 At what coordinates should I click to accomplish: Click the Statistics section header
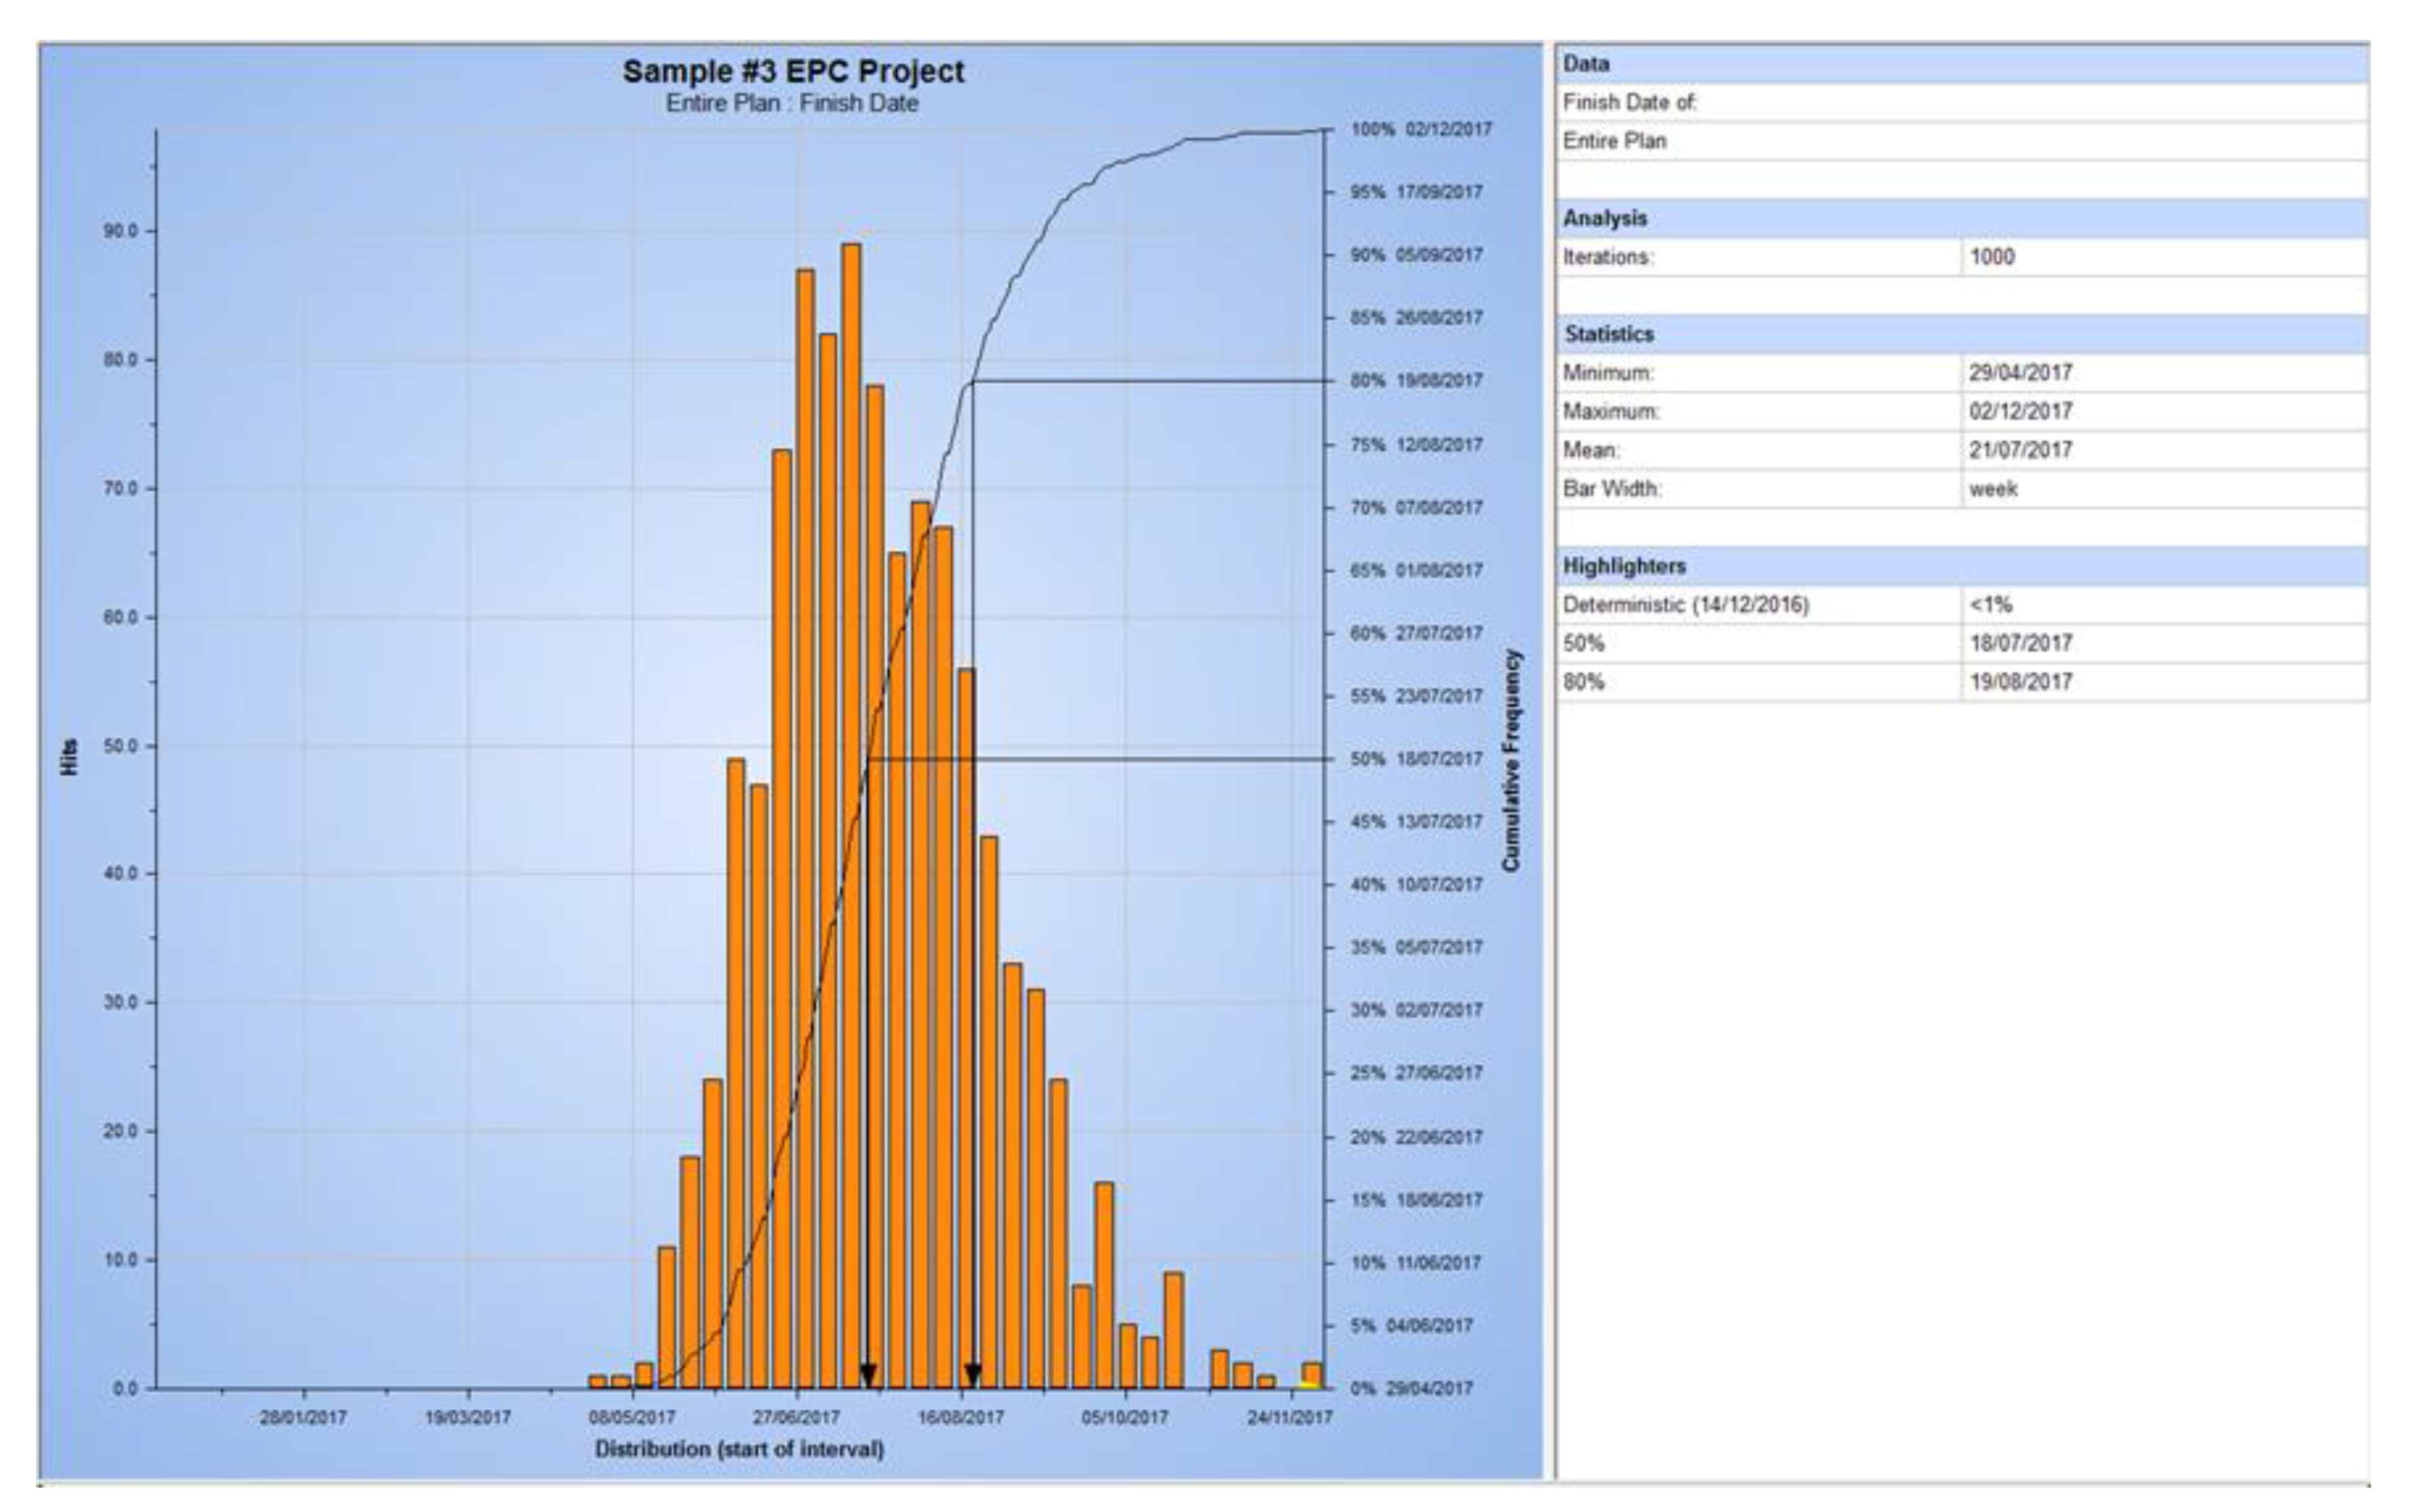tap(1609, 334)
